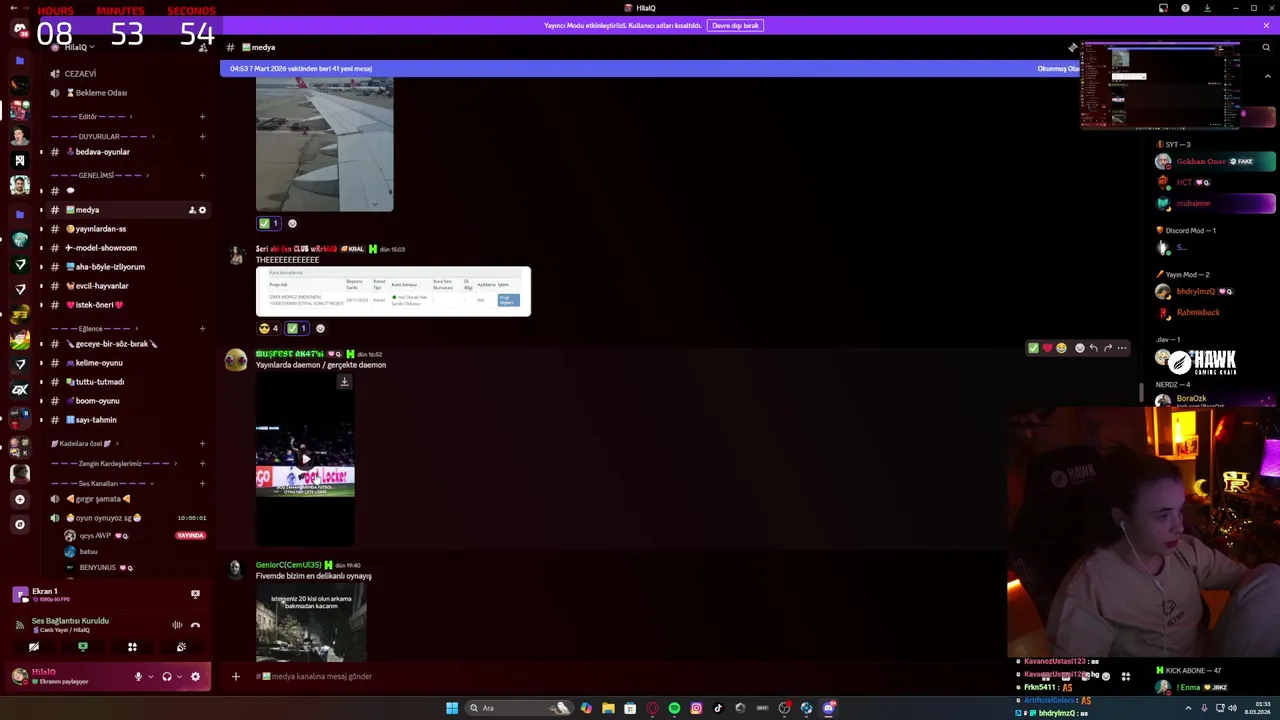Open the activities launcher icon
This screenshot has height=720, width=1280.
coord(132,647)
